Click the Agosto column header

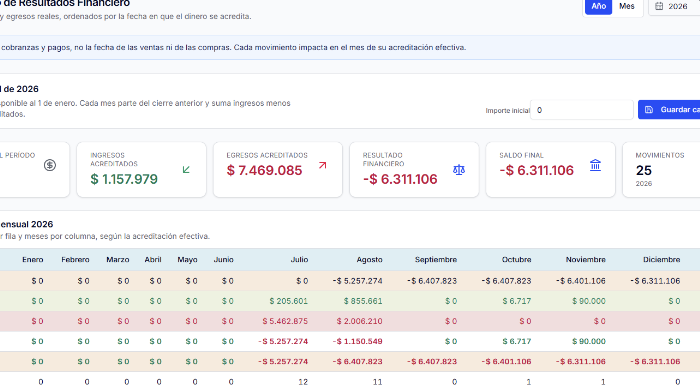369,259
